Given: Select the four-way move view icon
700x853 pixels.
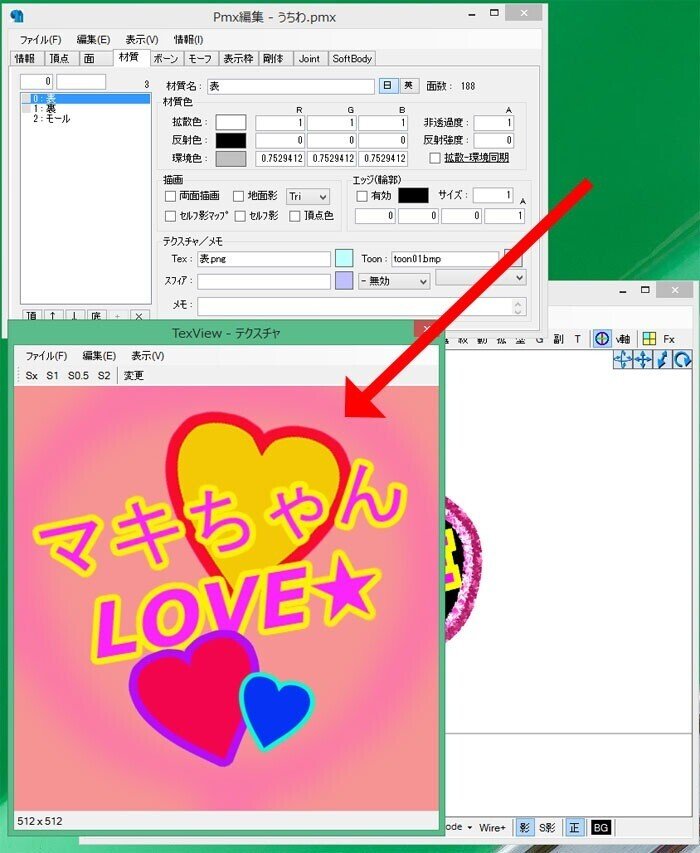Looking at the screenshot, I should (643, 360).
